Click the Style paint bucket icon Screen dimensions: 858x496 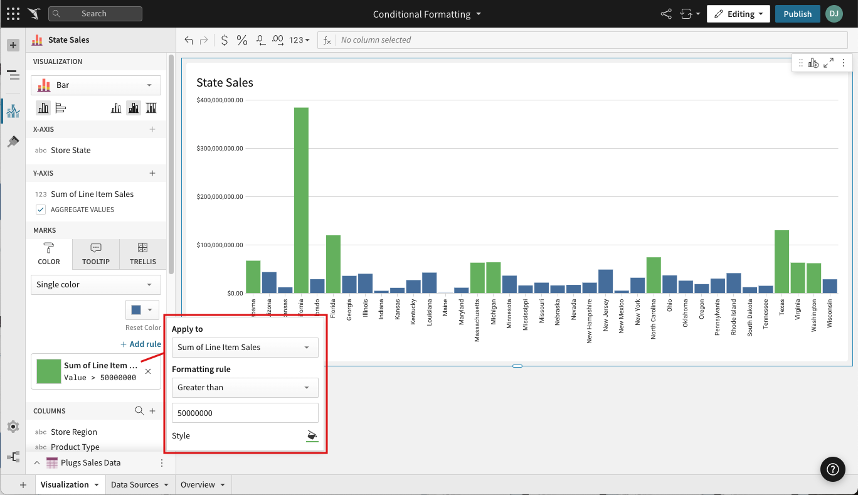coord(312,436)
